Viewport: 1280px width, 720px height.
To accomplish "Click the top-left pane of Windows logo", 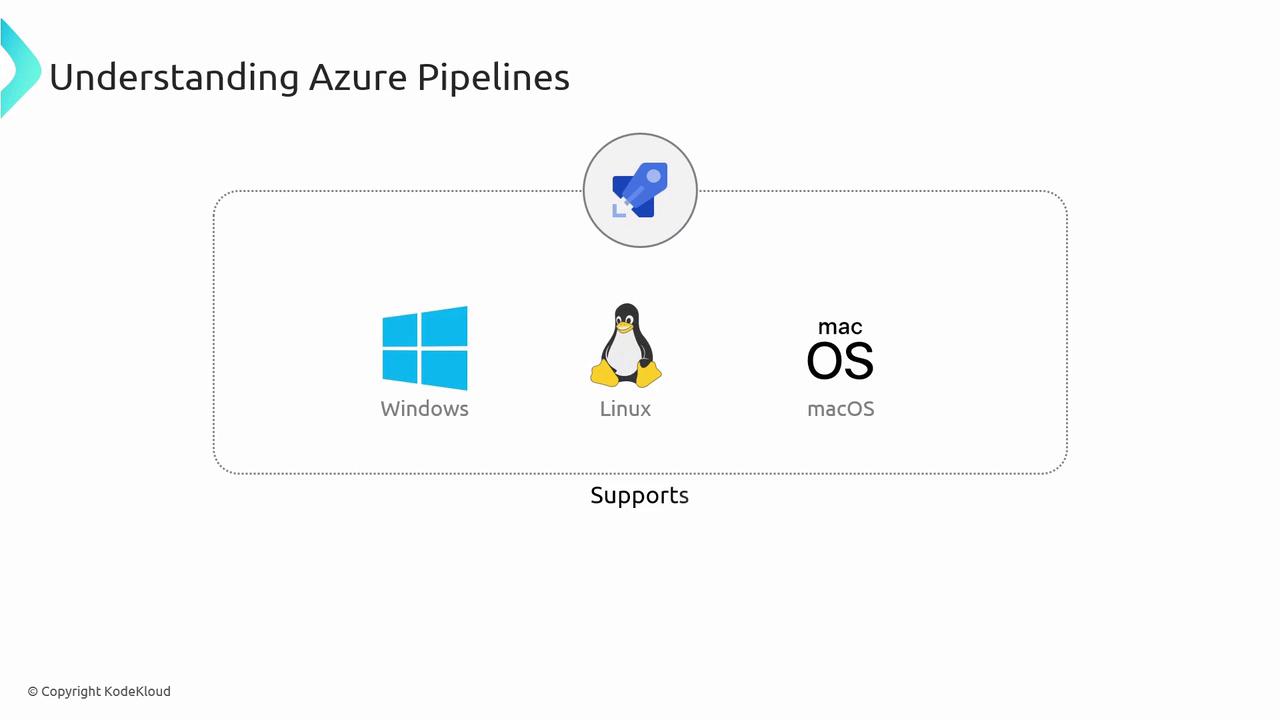I will [400, 329].
